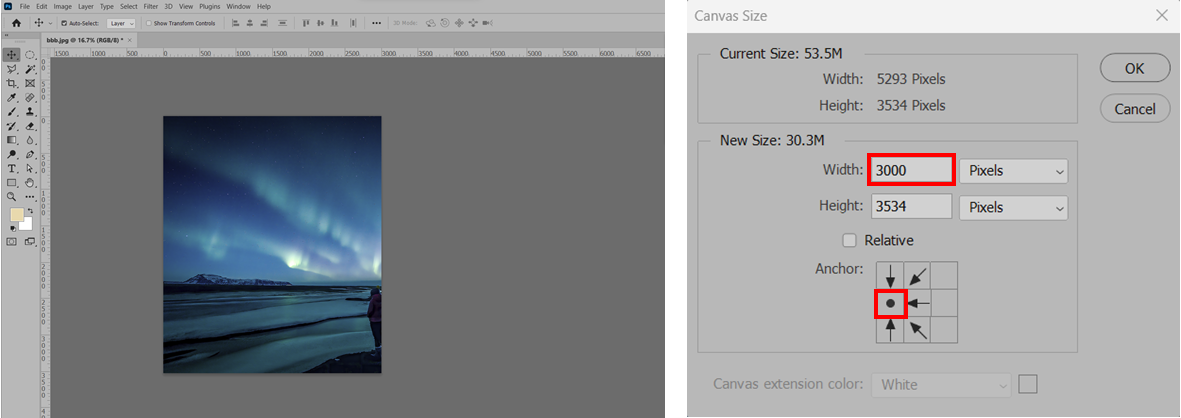Click foreground color swatch
The width and height of the screenshot is (1181, 418).
tap(17, 215)
